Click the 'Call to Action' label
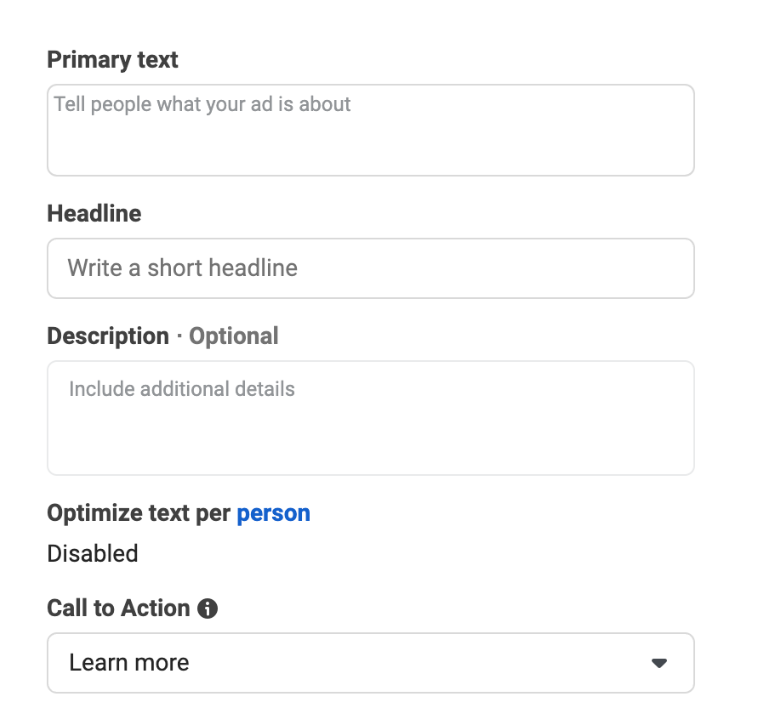The width and height of the screenshot is (758, 712). (118, 608)
